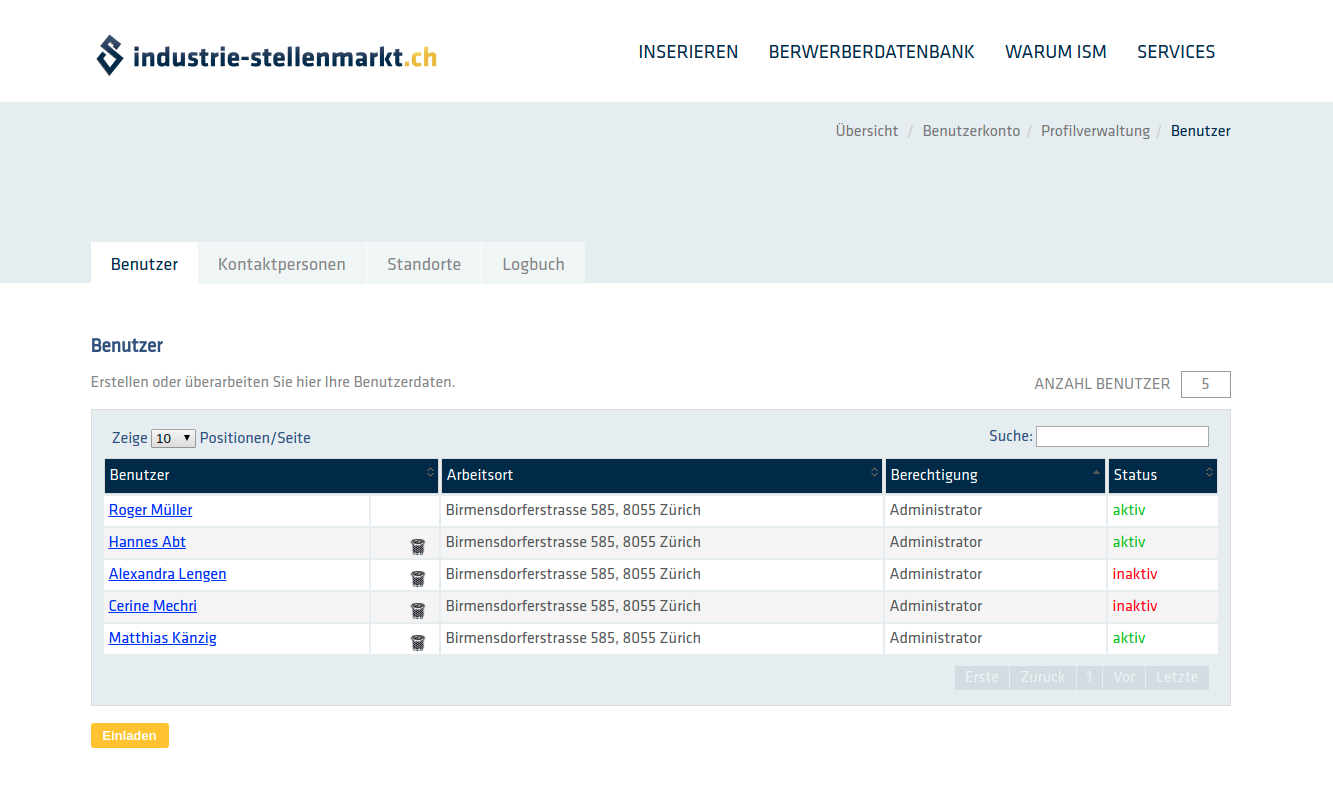Open the positions per page dropdown
The width and height of the screenshot is (1333, 792).
pyautogui.click(x=173, y=438)
